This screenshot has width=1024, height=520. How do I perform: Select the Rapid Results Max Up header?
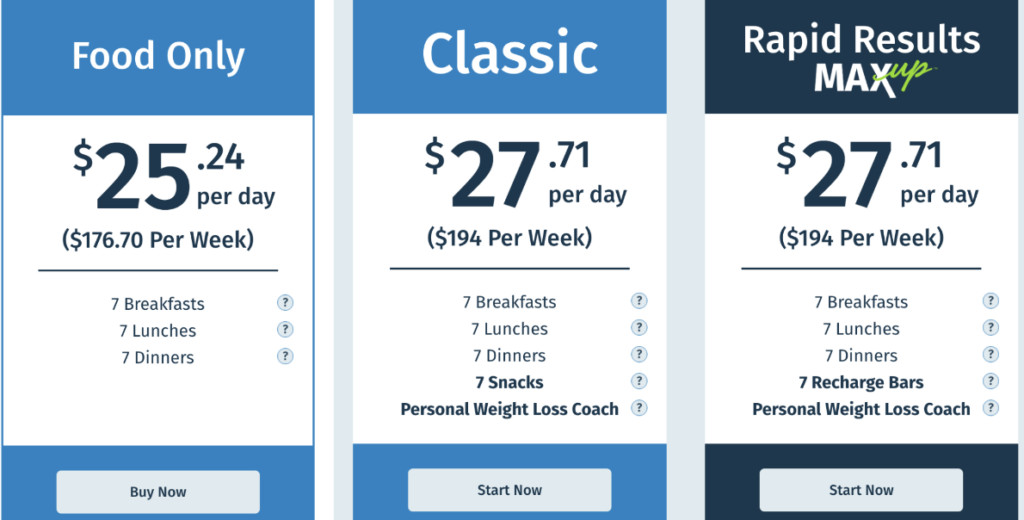861,57
